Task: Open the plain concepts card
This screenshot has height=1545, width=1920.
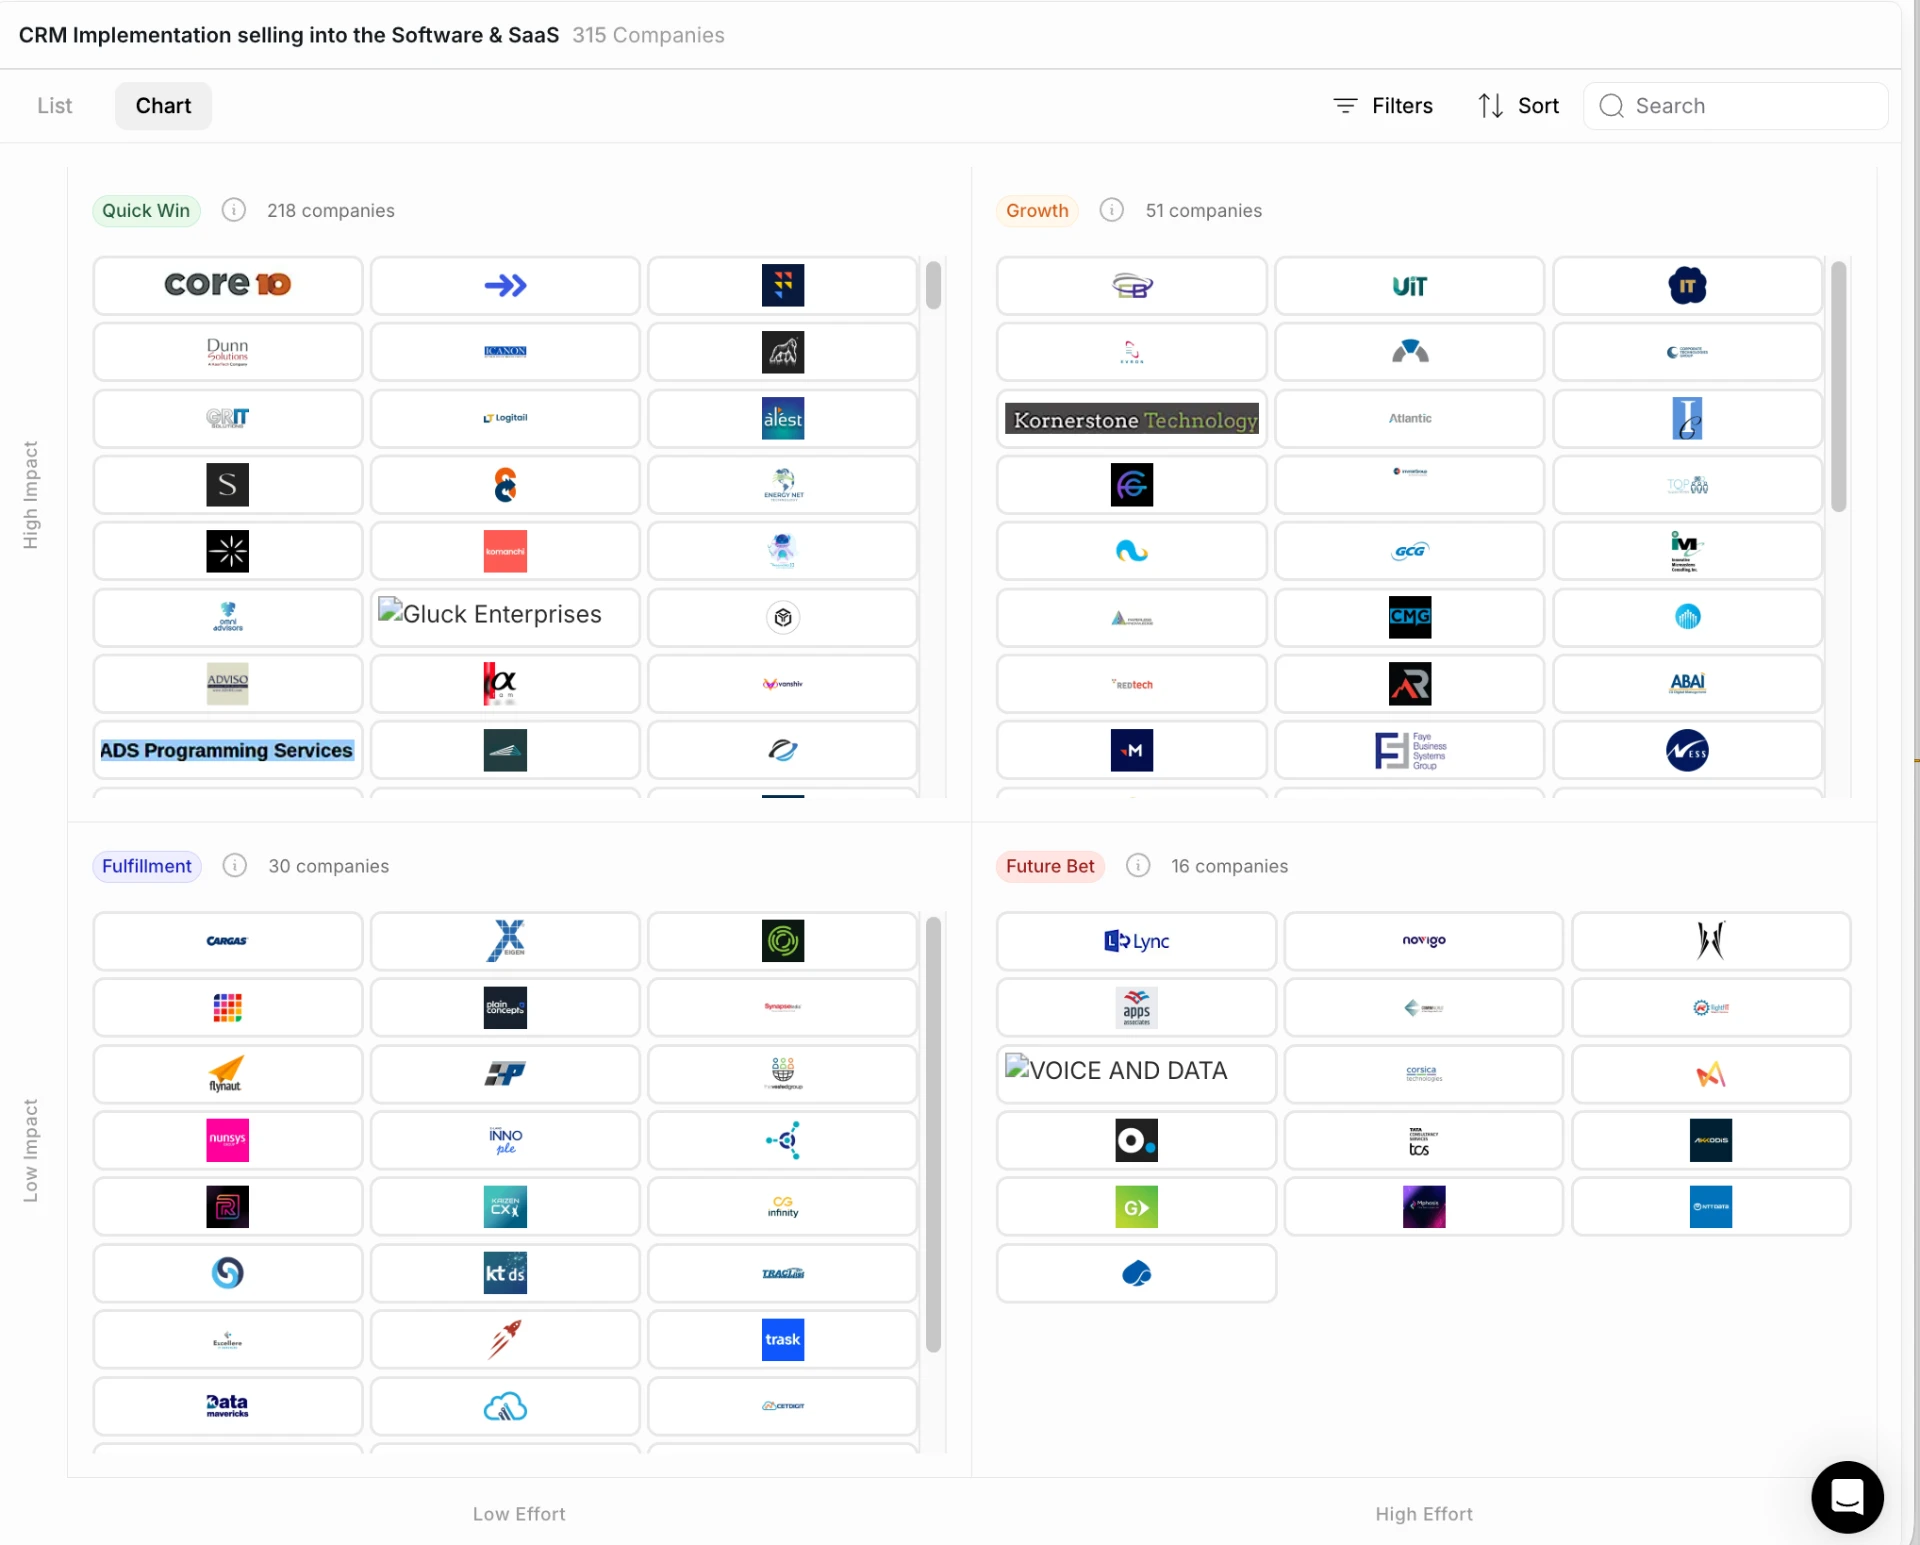Action: pos(505,1007)
